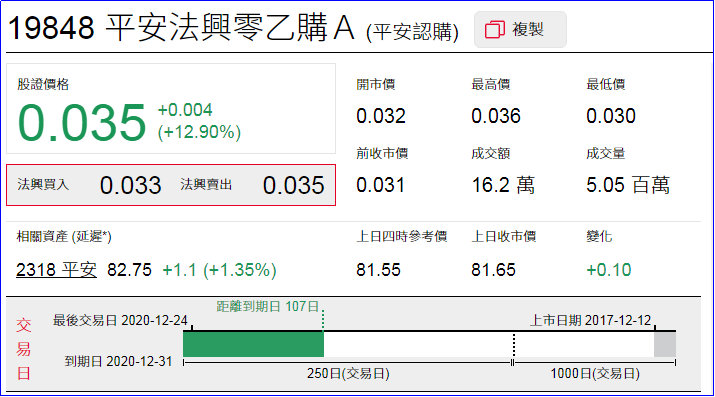The width and height of the screenshot is (715, 397).
Task: Click the 距離到期日 107日 timeline marker
Action: click(x=268, y=307)
